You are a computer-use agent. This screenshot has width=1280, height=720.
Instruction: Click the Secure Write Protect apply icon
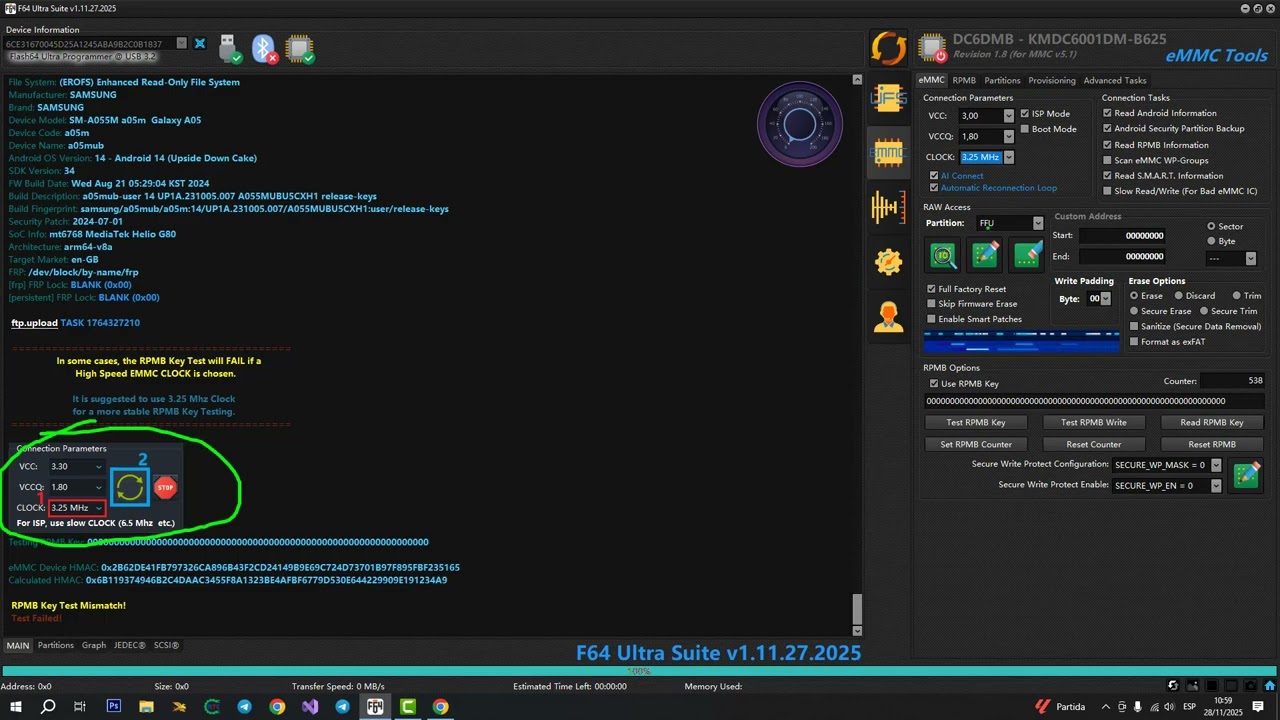coord(1246,475)
